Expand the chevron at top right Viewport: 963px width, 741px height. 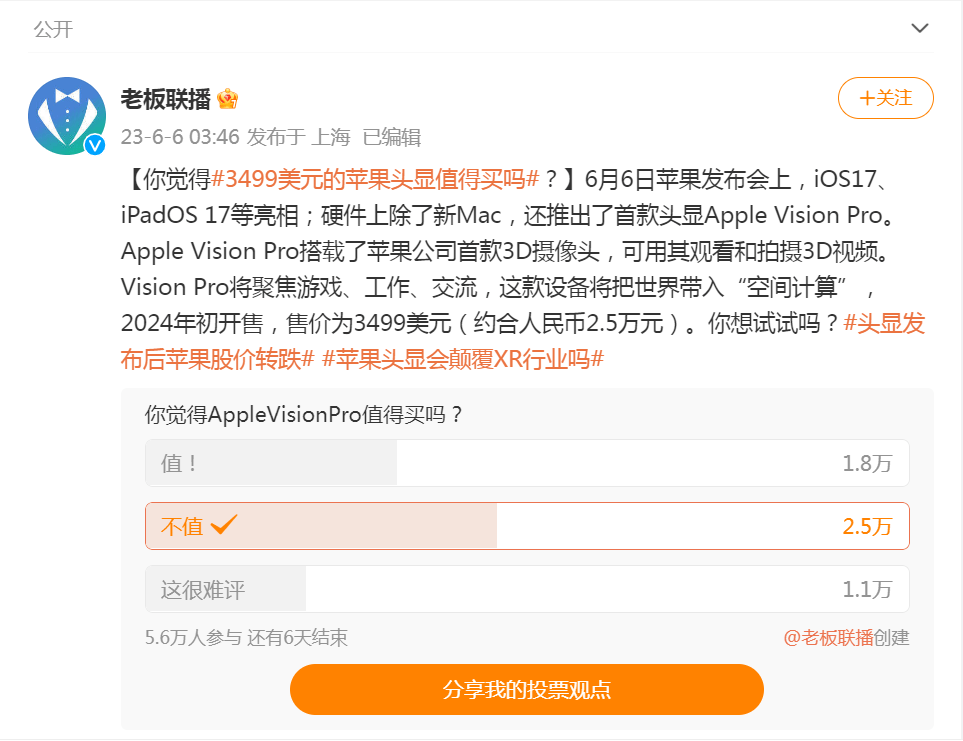pyautogui.click(x=919, y=28)
